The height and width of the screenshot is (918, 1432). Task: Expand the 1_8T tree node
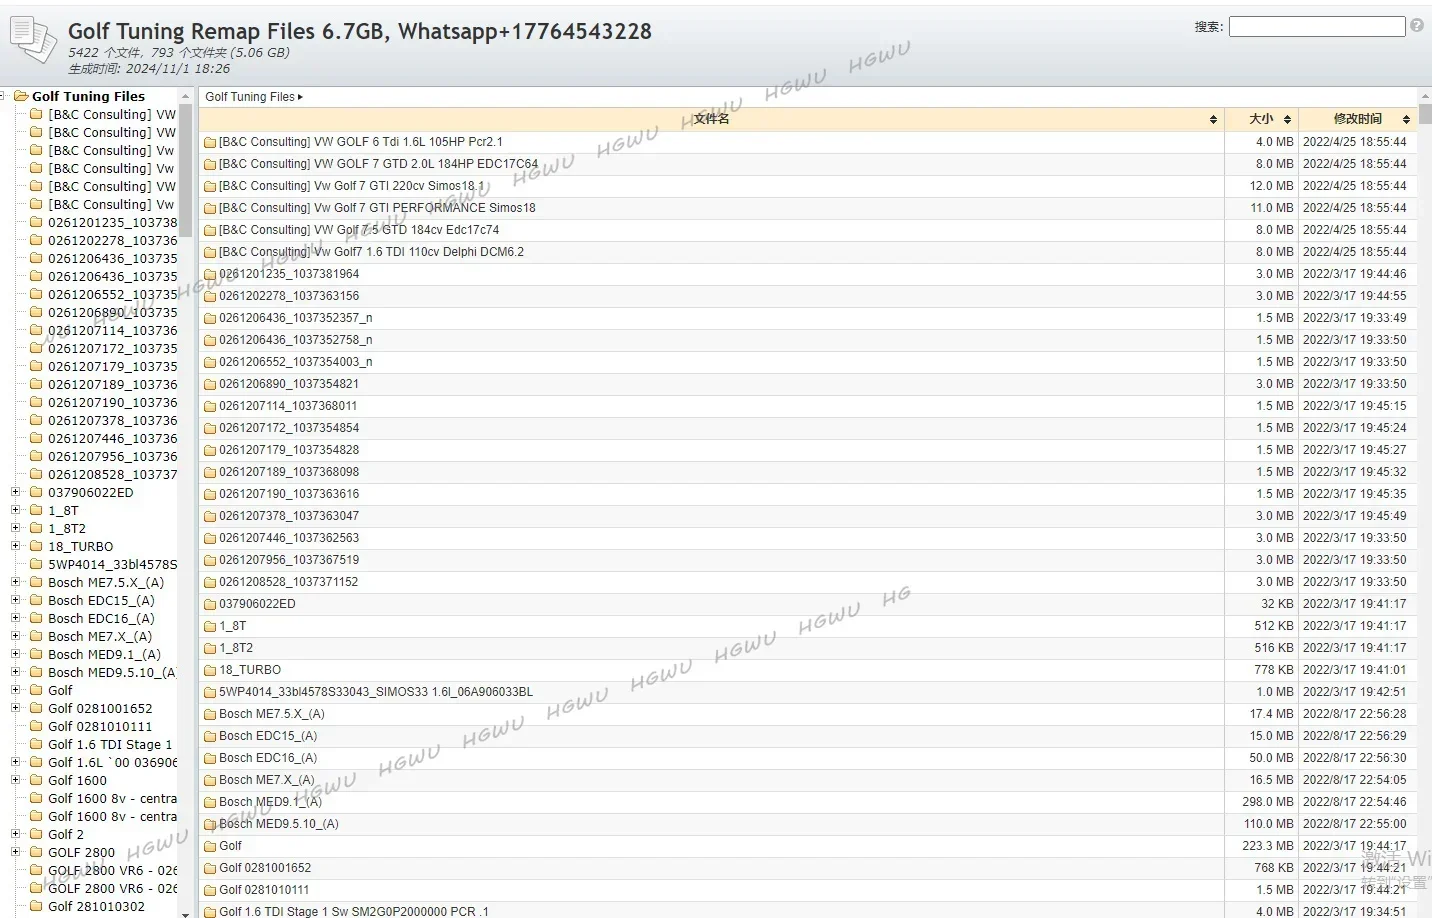tap(15, 510)
